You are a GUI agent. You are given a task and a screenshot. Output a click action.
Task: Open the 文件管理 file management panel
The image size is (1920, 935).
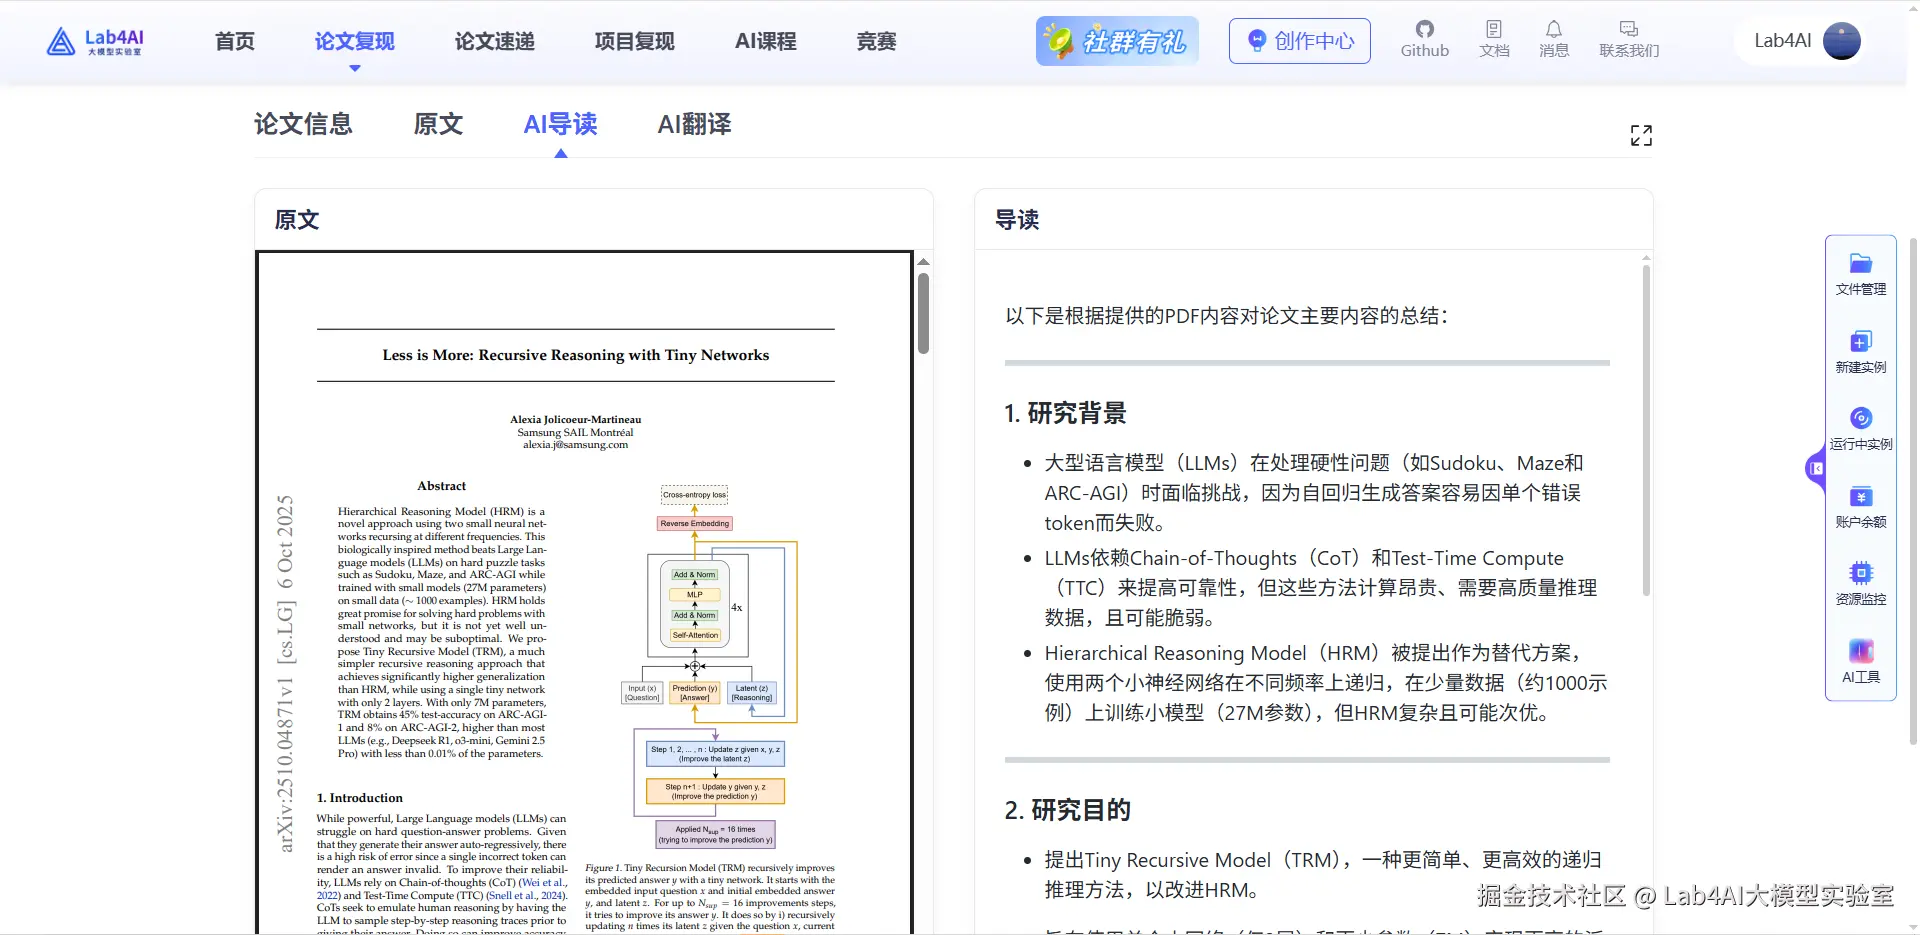point(1861,272)
